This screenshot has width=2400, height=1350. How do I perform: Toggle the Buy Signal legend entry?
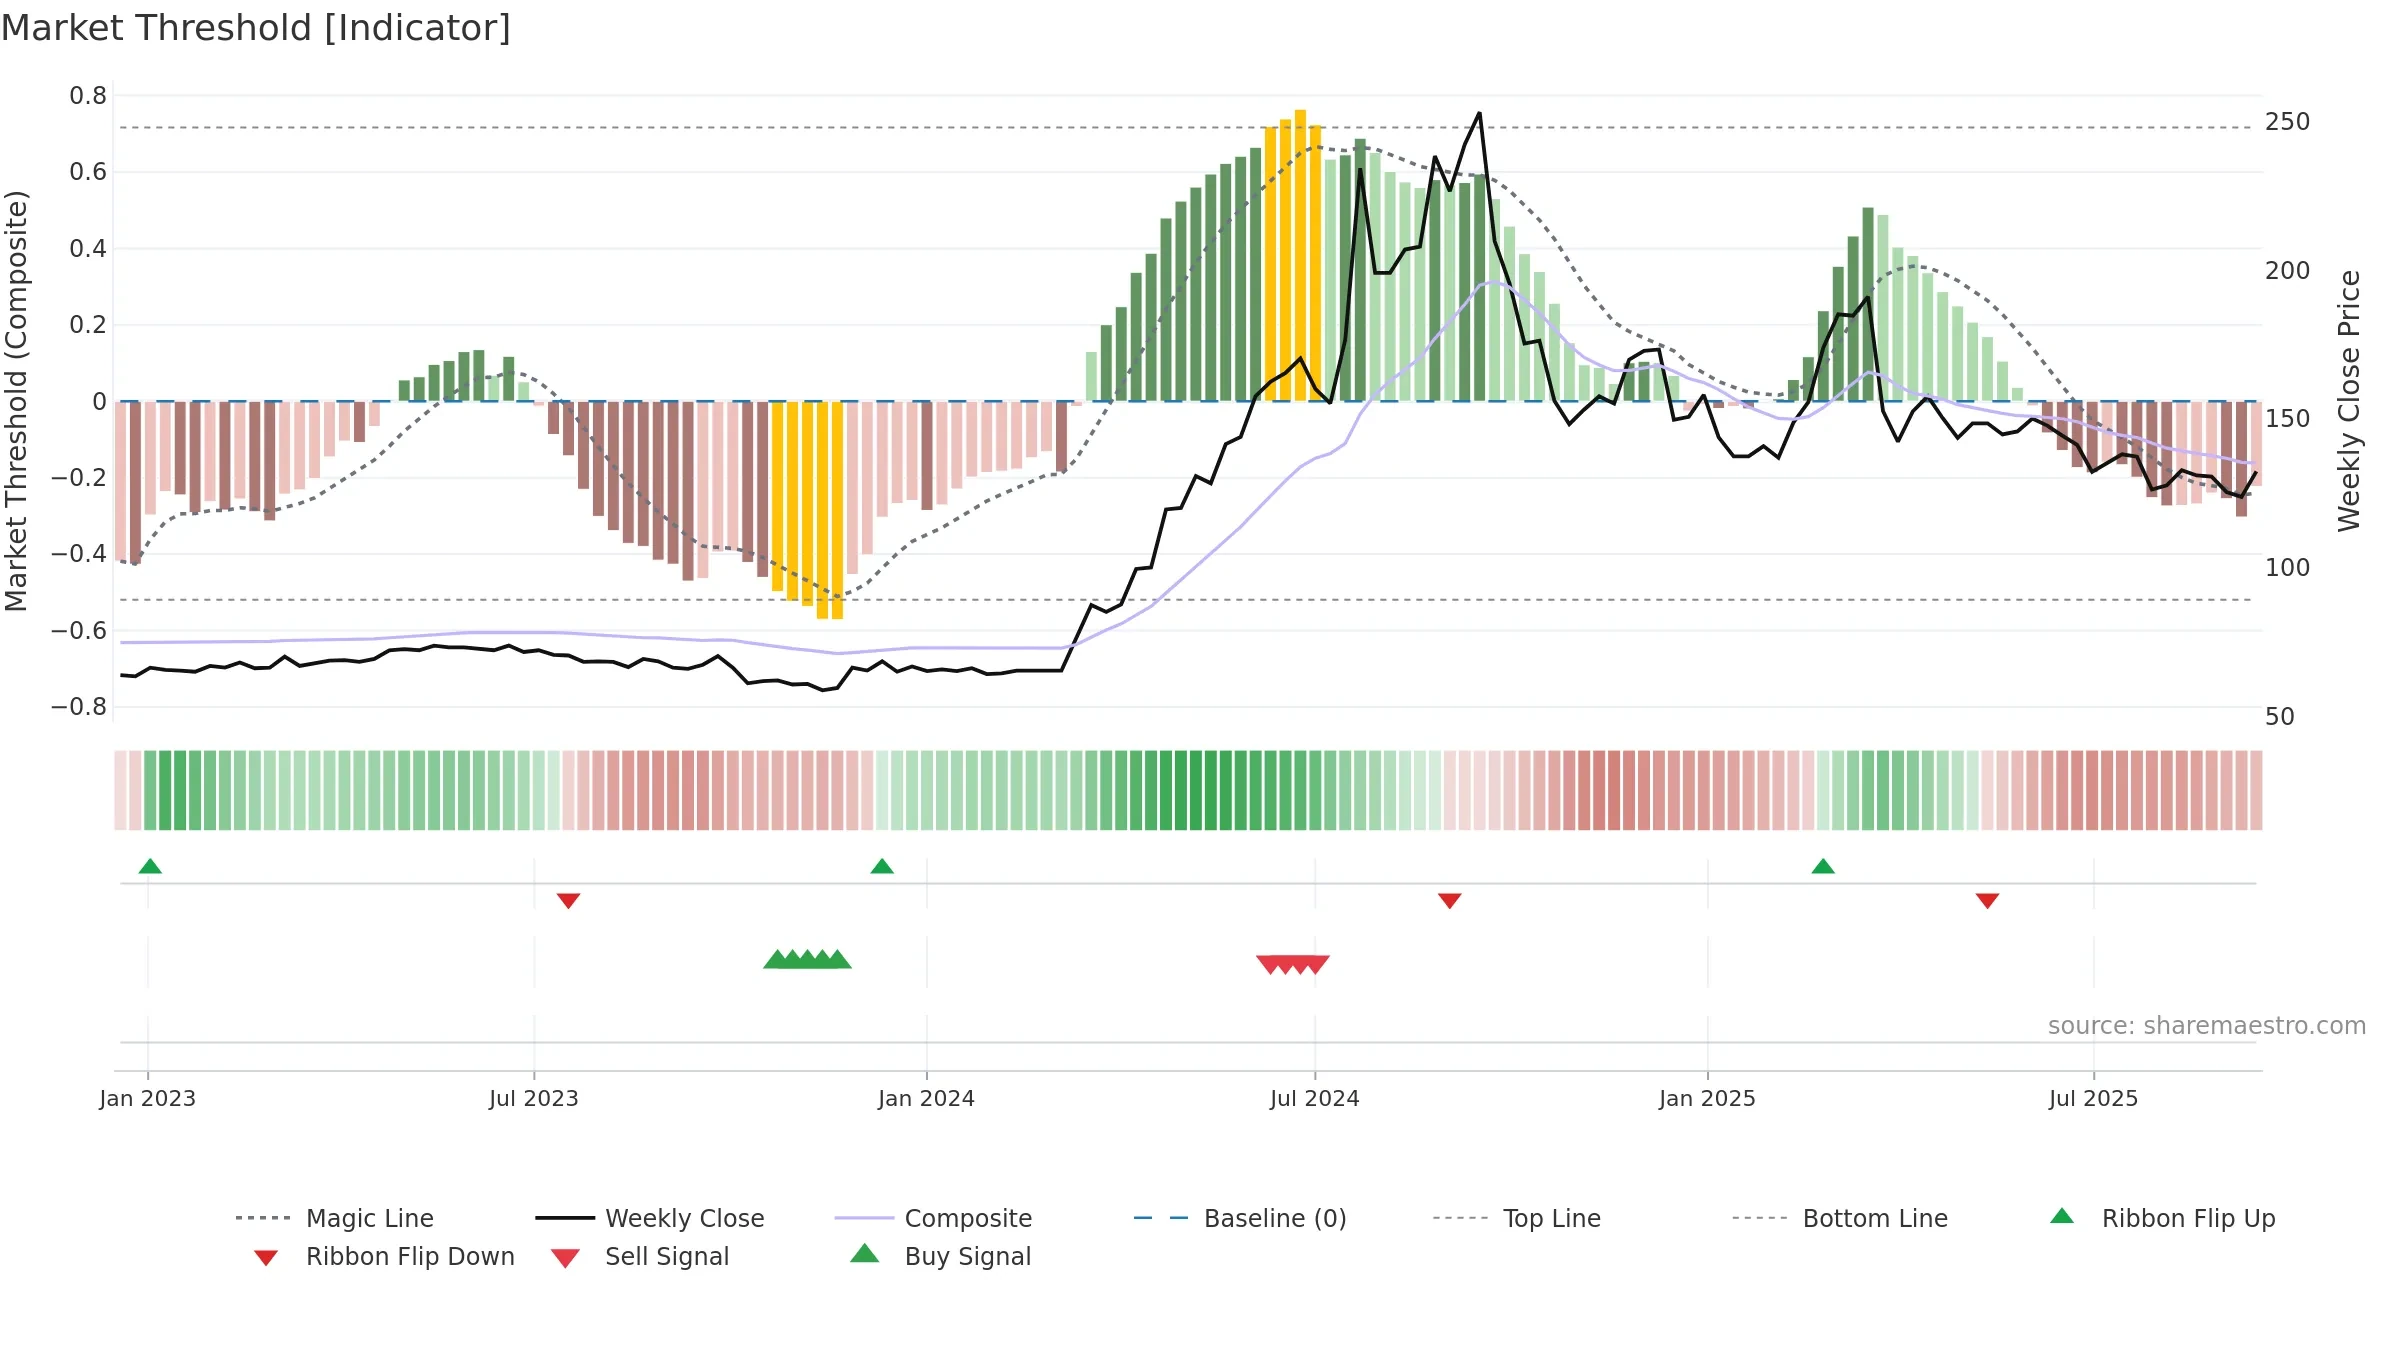(x=940, y=1256)
